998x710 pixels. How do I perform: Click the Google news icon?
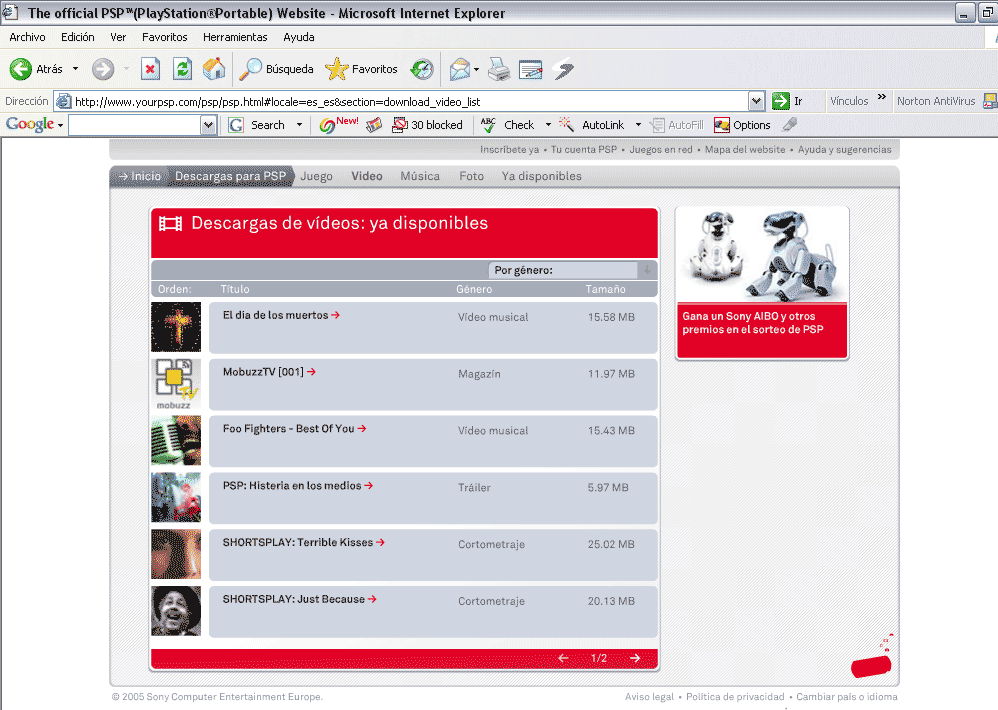tap(374, 125)
